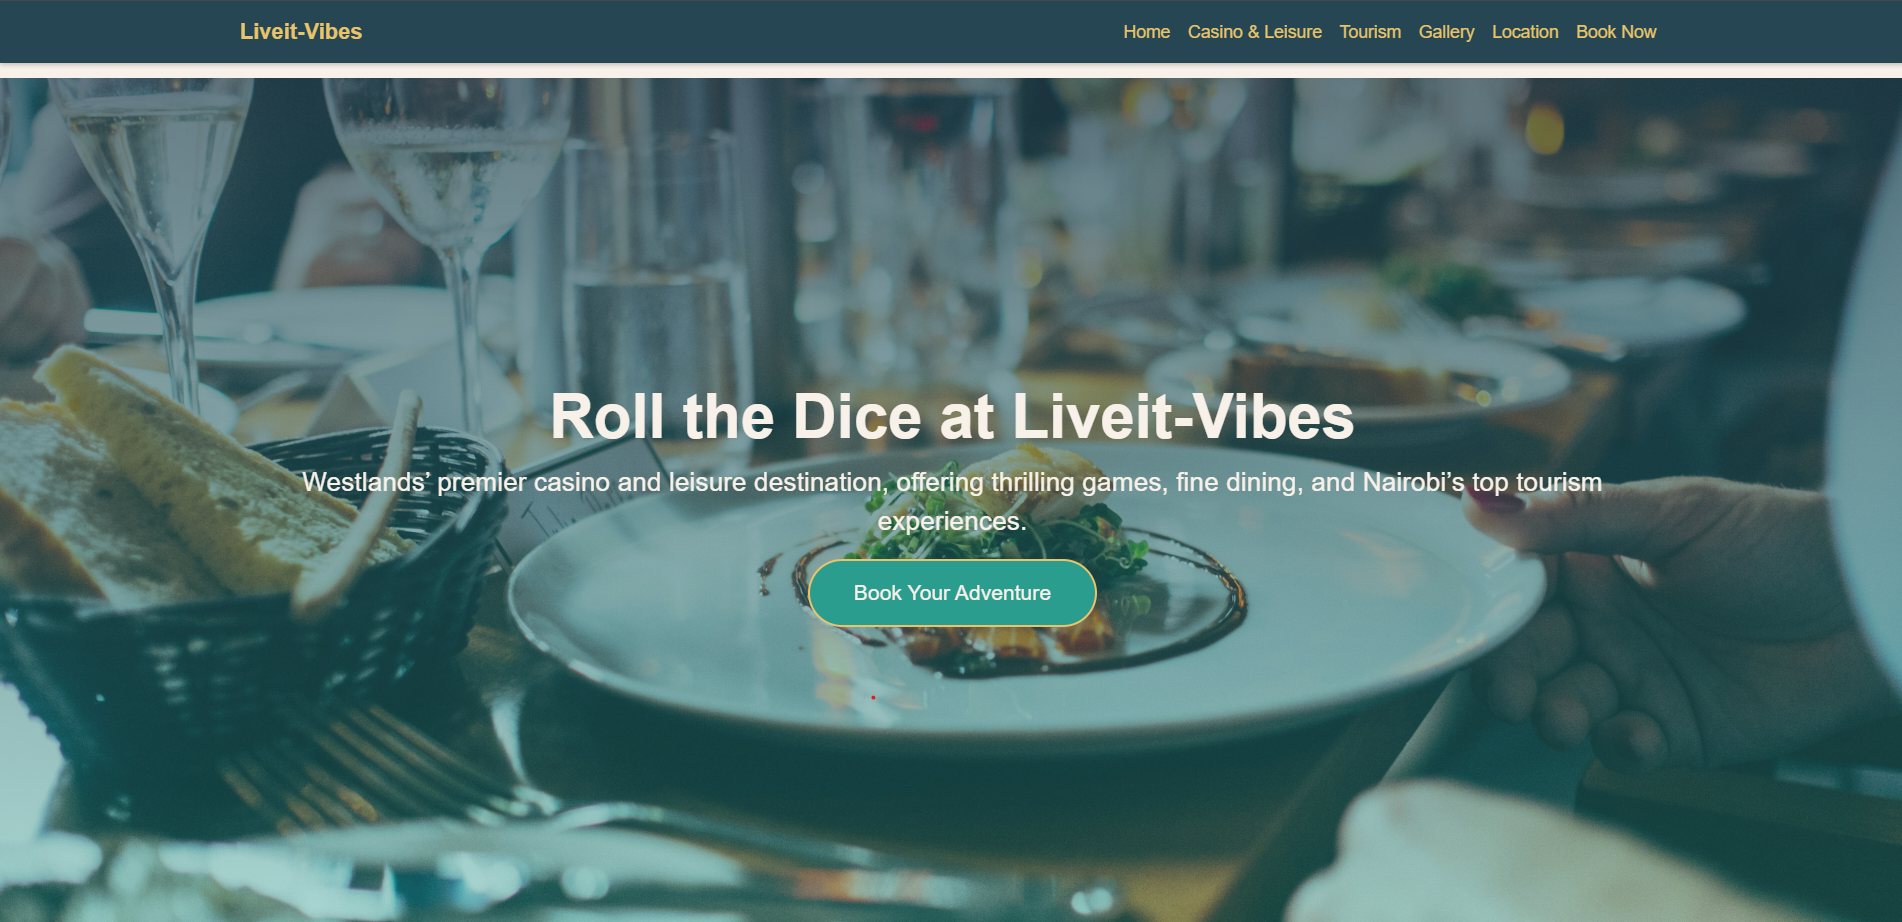Viewport: 1902px width, 922px height.
Task: Select the Tourism nav item
Action: [1370, 32]
